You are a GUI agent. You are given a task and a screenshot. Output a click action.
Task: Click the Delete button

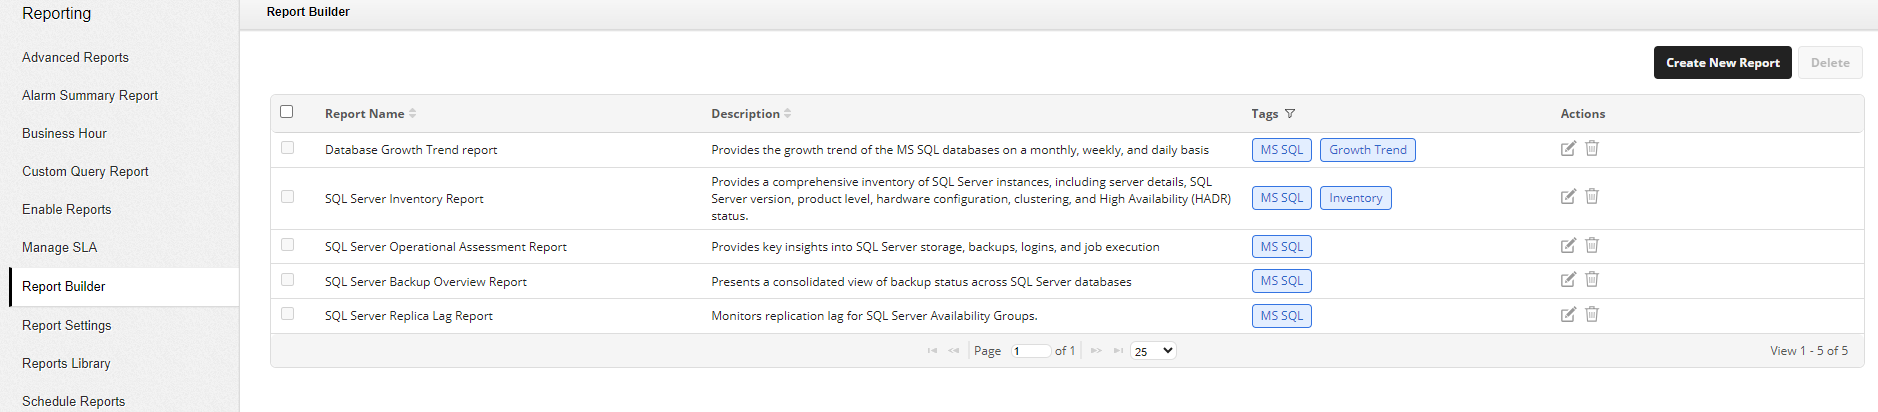pyautogui.click(x=1830, y=63)
